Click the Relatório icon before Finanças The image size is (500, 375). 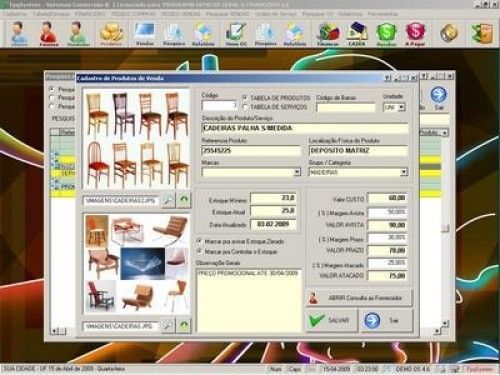(295, 34)
